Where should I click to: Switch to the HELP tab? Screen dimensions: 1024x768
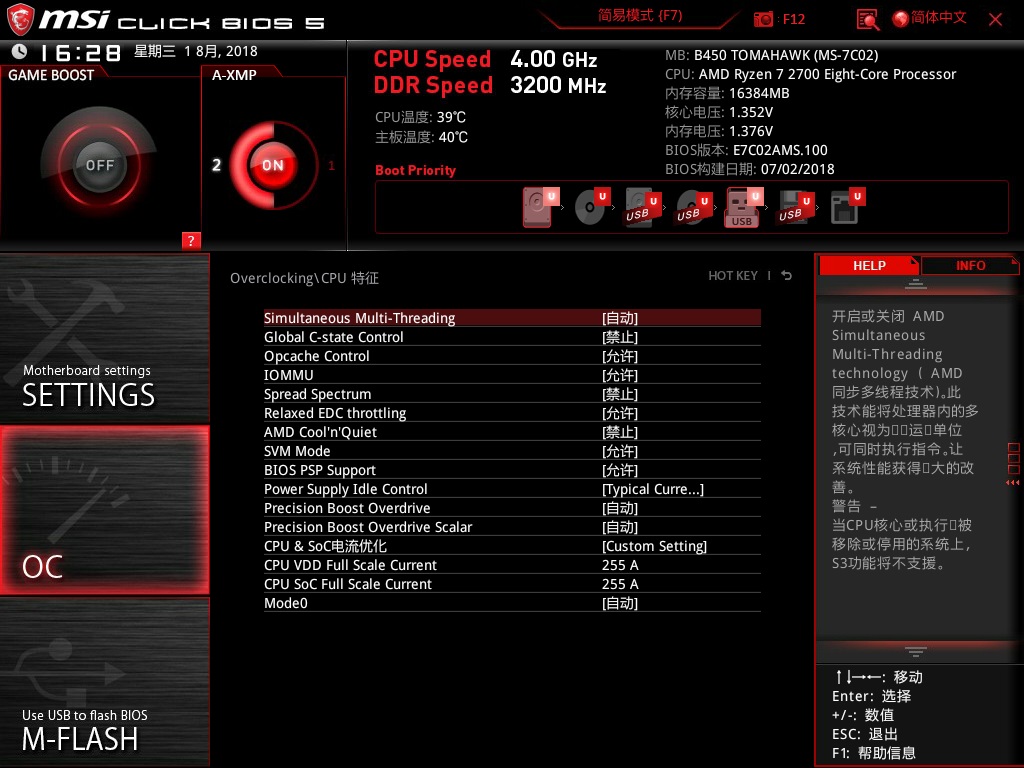point(869,265)
